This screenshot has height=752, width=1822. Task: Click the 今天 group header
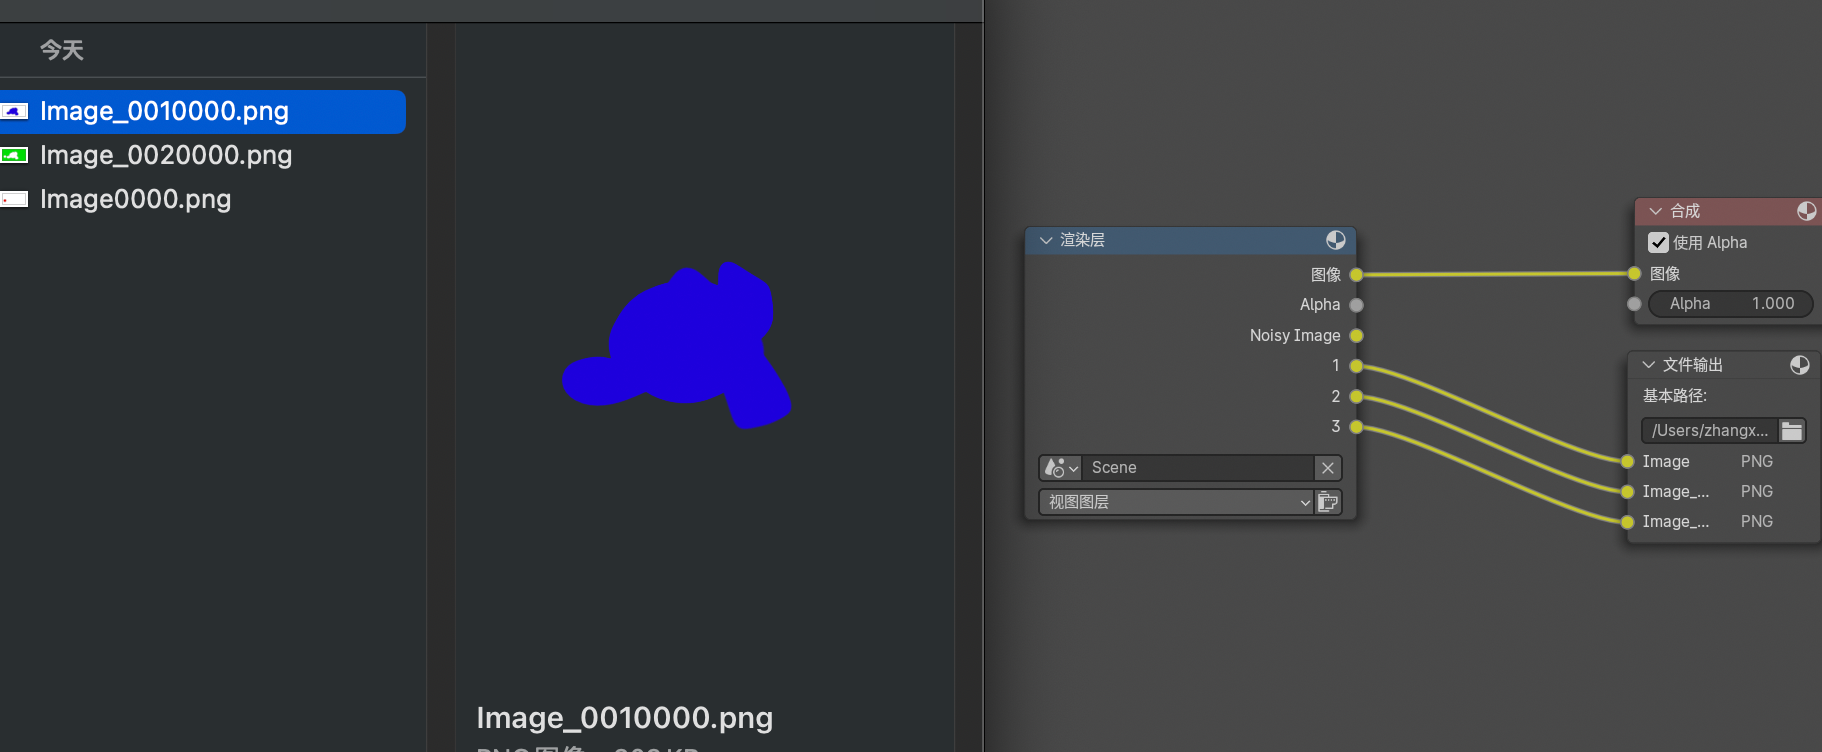click(x=62, y=50)
